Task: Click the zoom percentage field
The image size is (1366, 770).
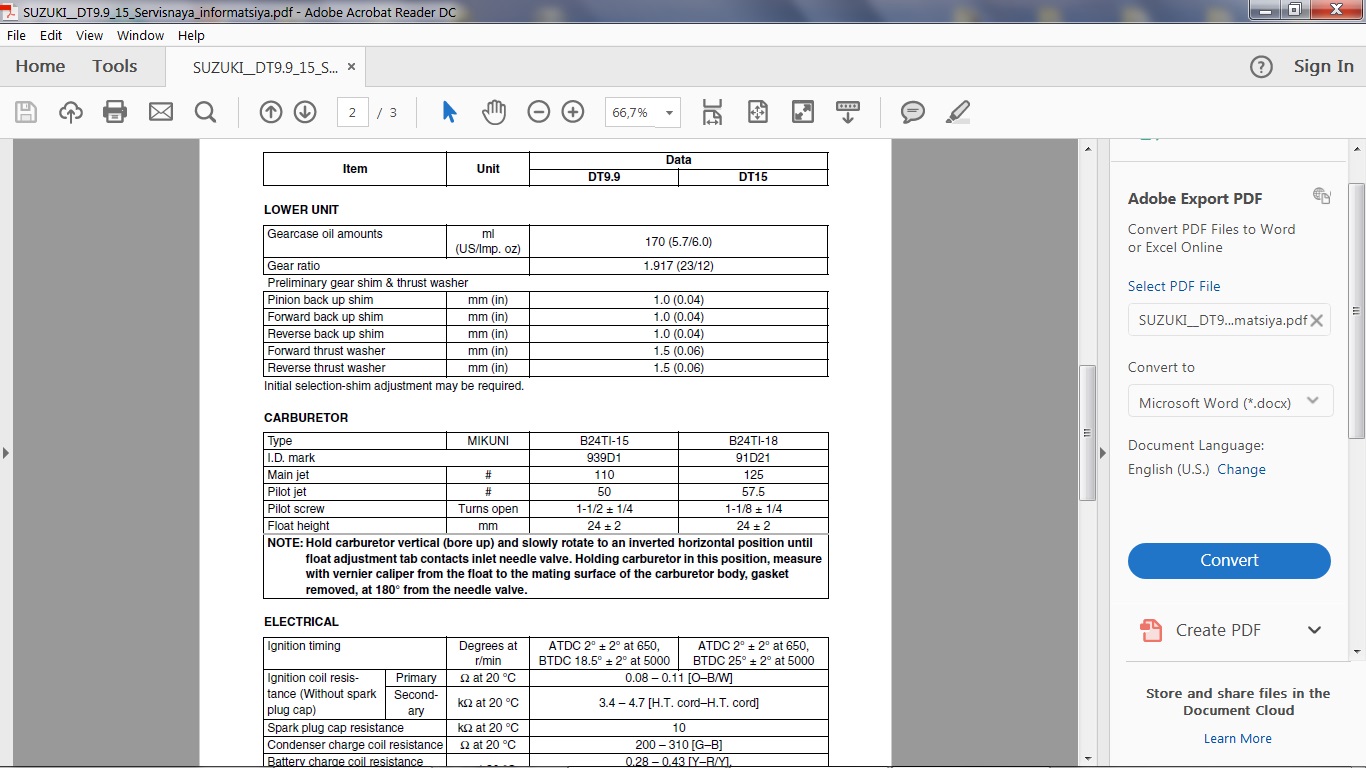Action: pos(631,113)
